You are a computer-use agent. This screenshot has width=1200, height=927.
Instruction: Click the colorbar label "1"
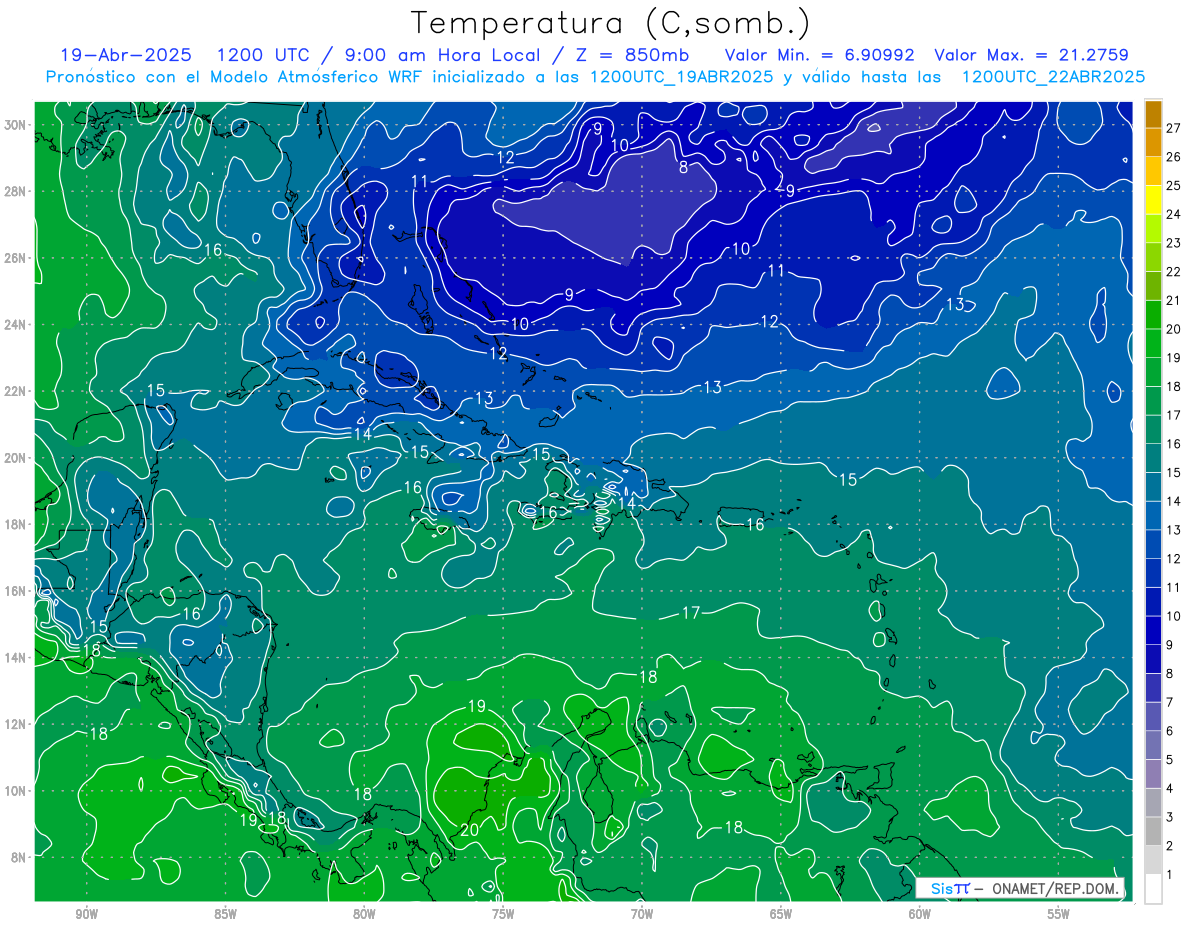tap(1170, 874)
